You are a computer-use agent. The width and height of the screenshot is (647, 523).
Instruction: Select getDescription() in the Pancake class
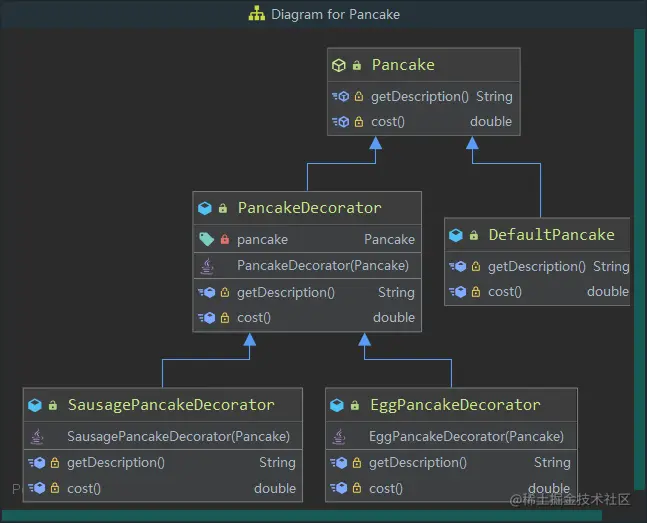420,97
